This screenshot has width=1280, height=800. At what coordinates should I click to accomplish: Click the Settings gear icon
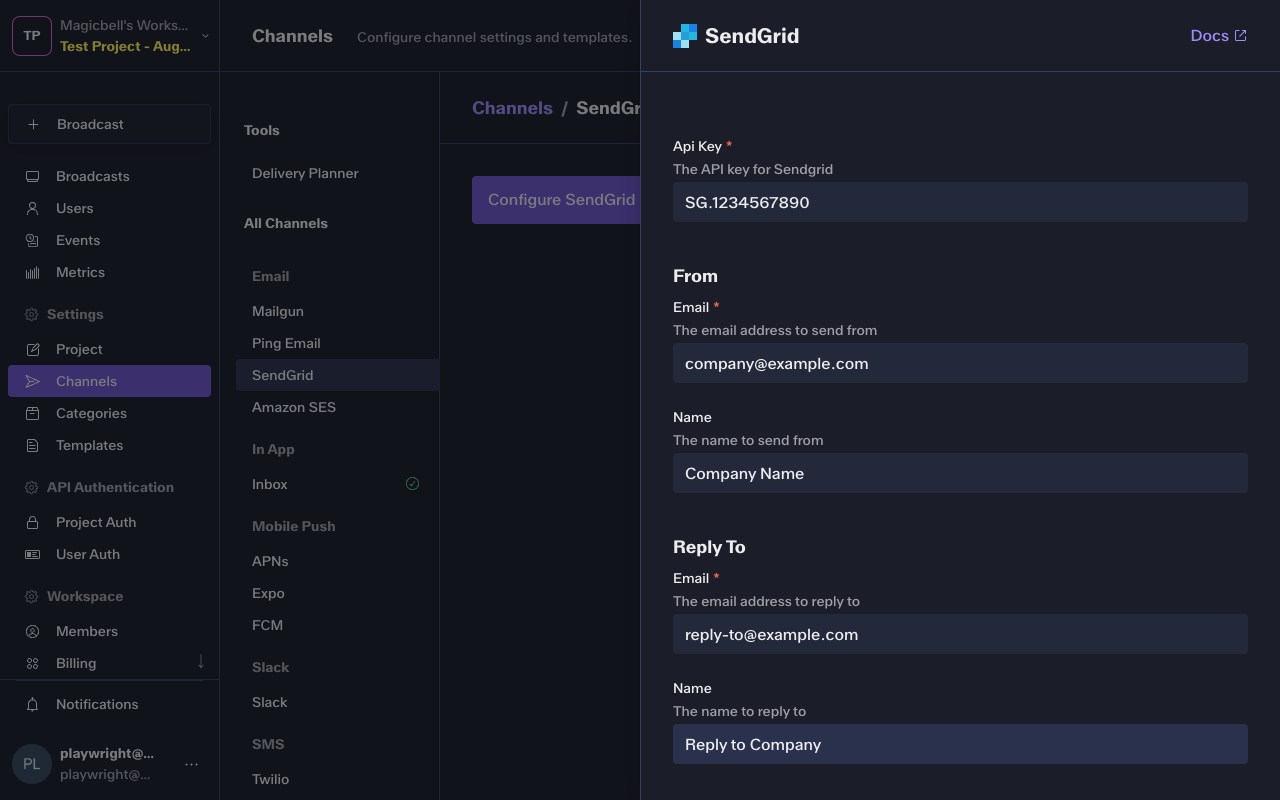click(31, 314)
